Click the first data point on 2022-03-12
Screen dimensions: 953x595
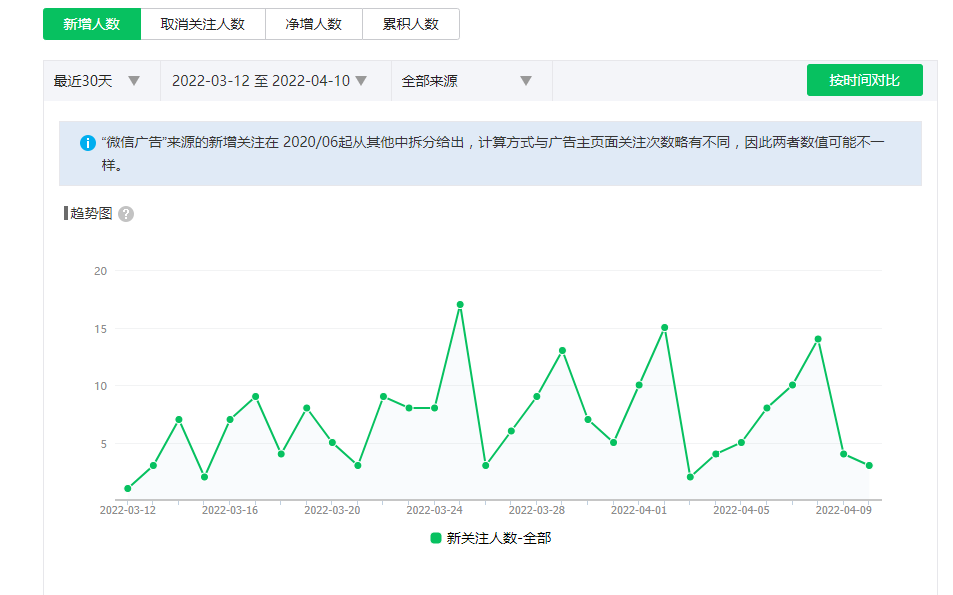[x=128, y=489]
